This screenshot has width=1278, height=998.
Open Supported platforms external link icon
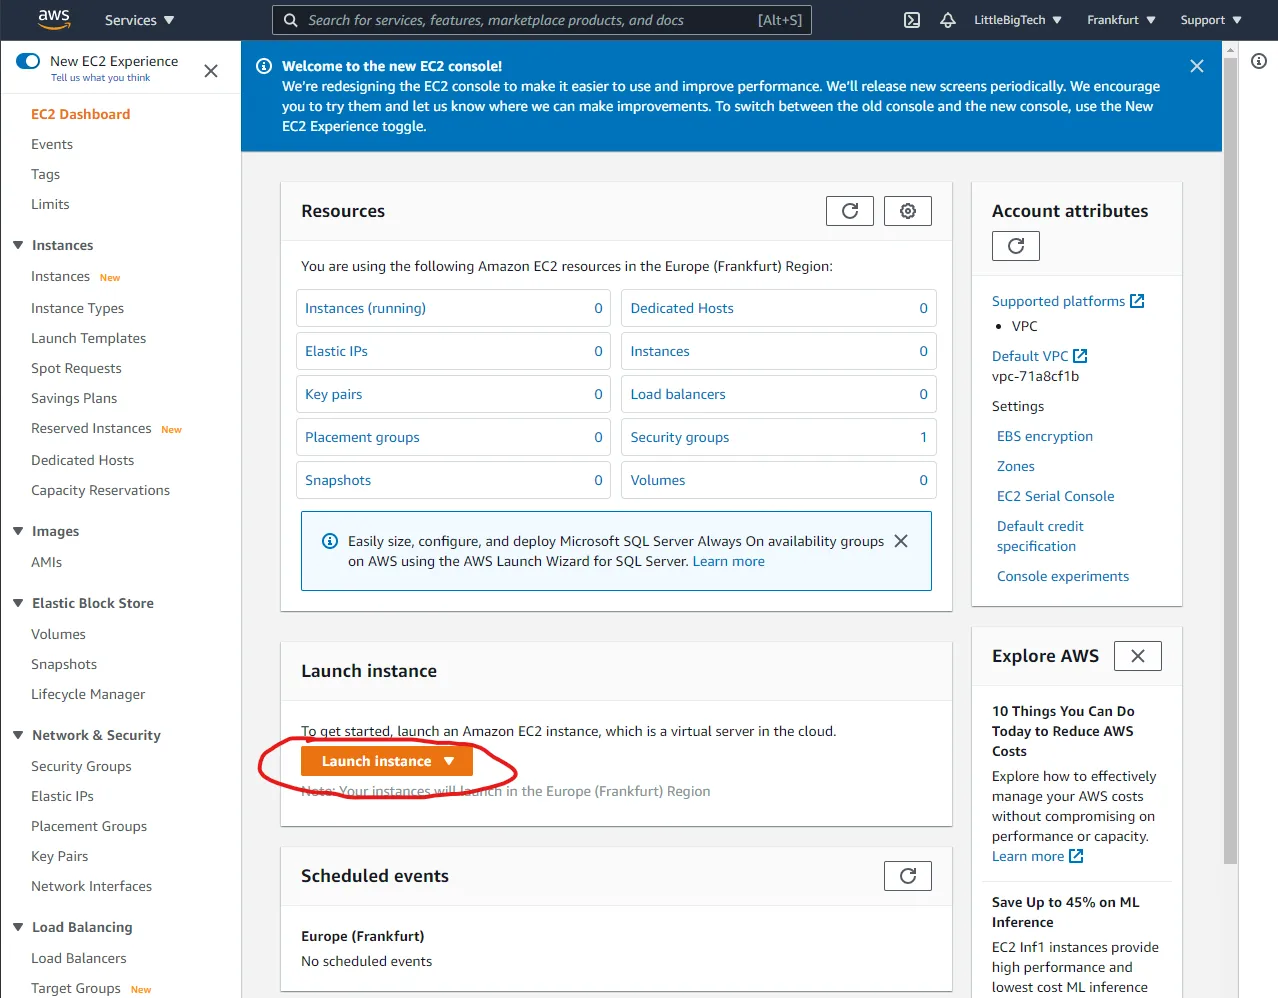pos(1137,301)
